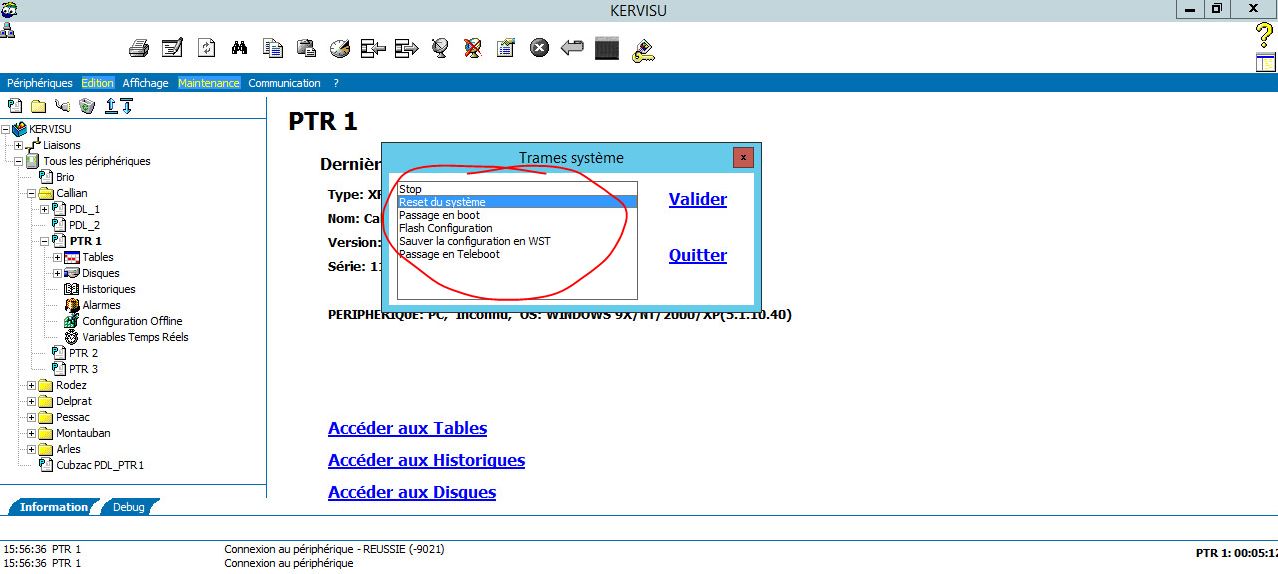Click the red-crossed globe disconnect icon
1278x574 pixels.
pos(473,48)
